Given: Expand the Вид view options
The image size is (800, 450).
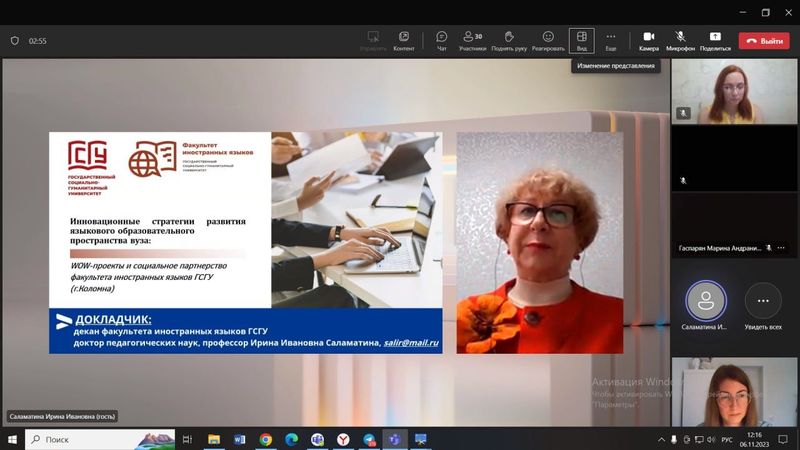Looking at the screenshot, I should click(581, 40).
